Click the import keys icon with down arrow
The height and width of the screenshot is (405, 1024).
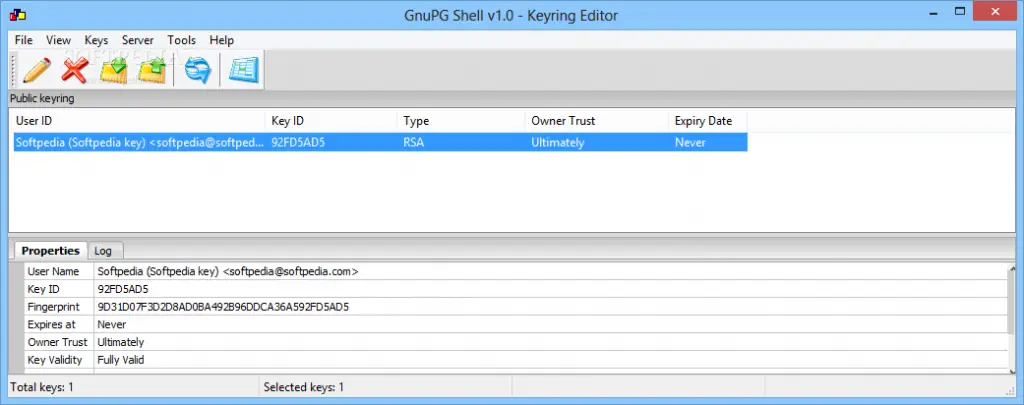coord(114,71)
